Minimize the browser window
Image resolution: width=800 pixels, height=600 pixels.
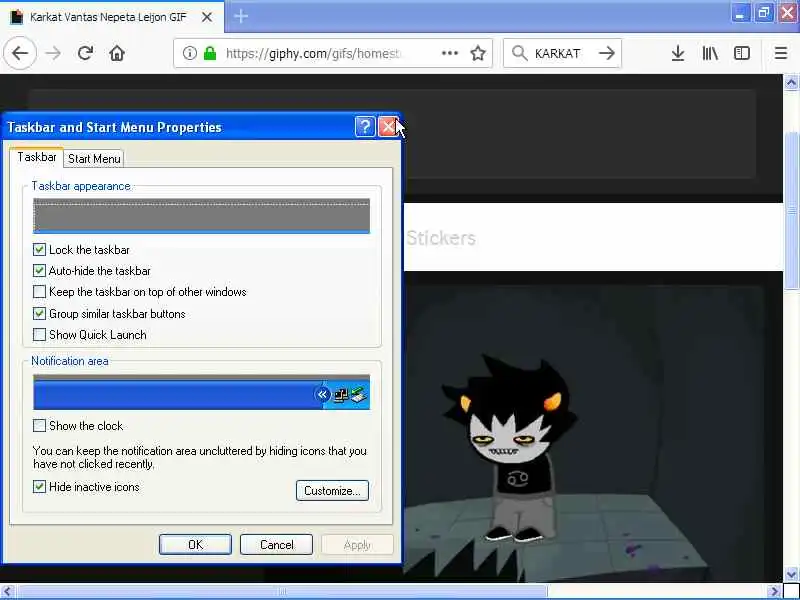[x=740, y=13]
